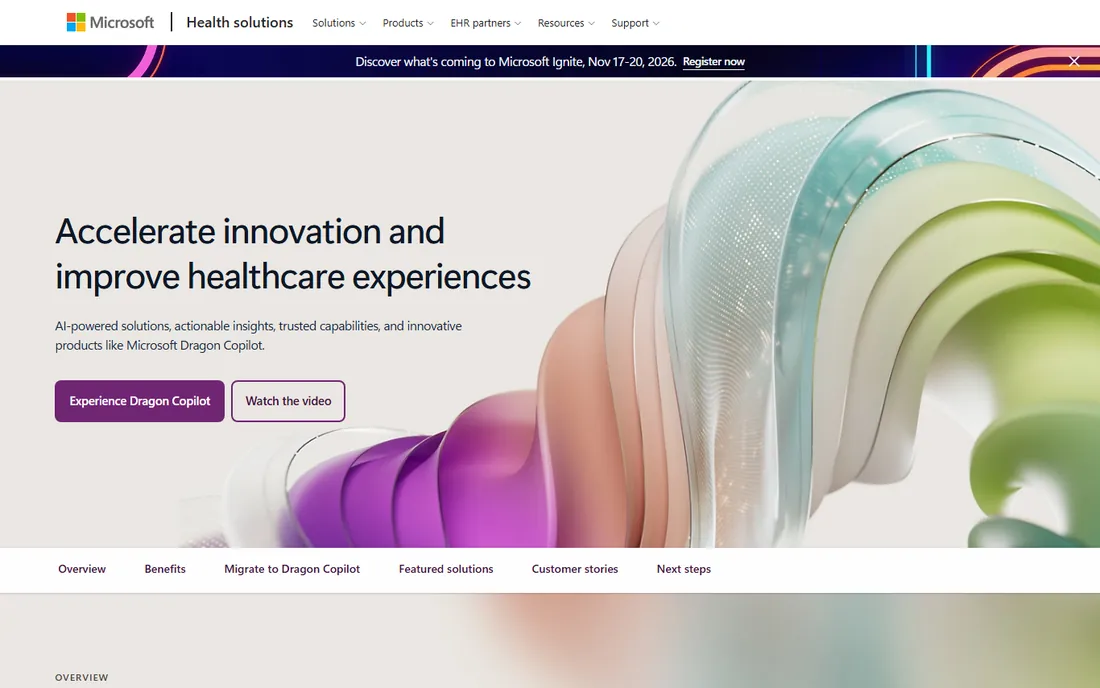Open Migrate to Dragon Copilot tab
The width and height of the screenshot is (1100, 688).
292,569
